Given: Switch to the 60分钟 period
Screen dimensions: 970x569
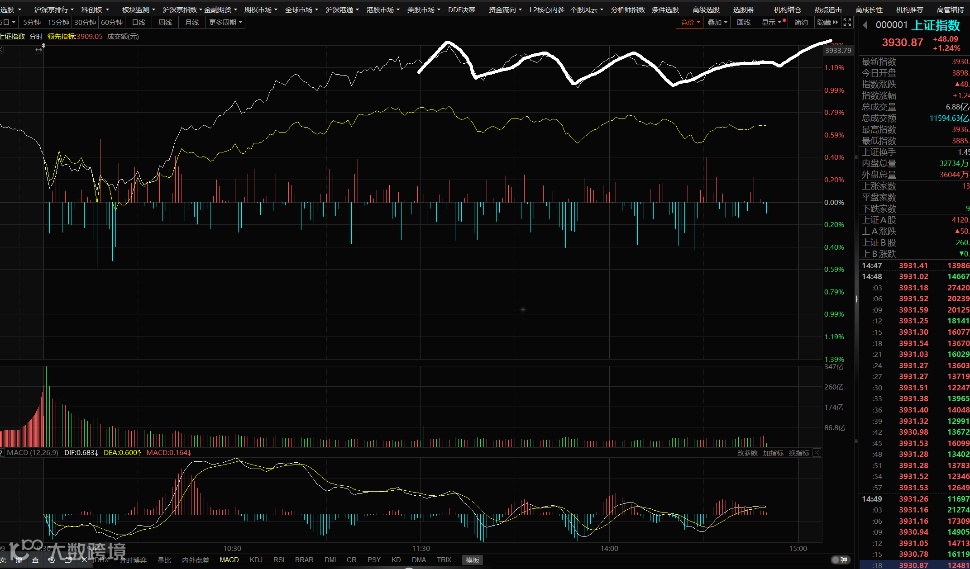Looking at the screenshot, I should click(x=111, y=22).
